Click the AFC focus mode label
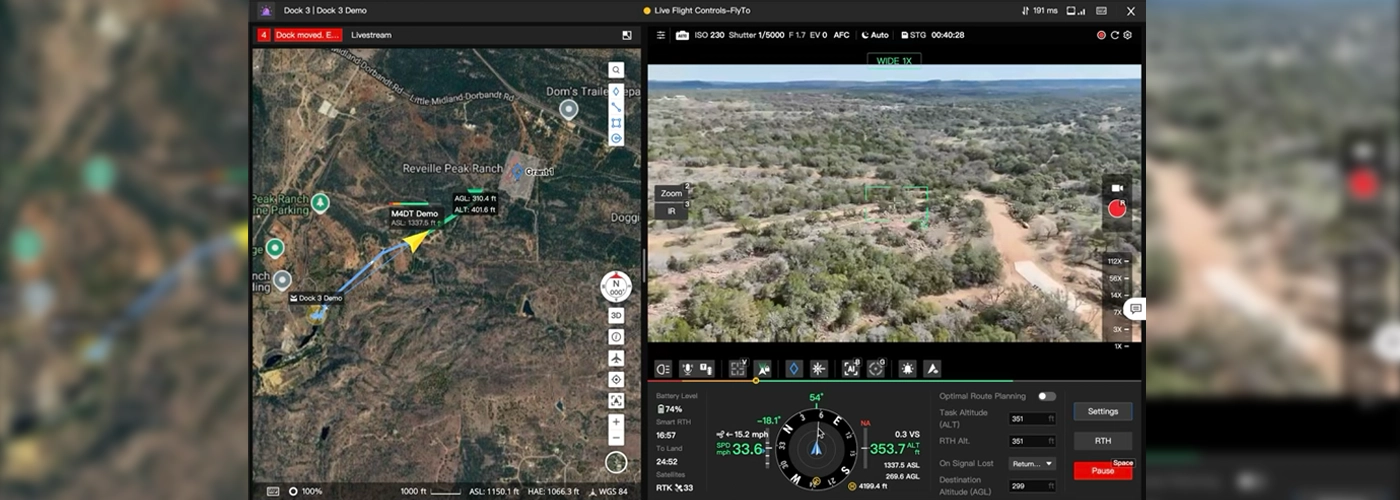1400x500 pixels. click(841, 35)
